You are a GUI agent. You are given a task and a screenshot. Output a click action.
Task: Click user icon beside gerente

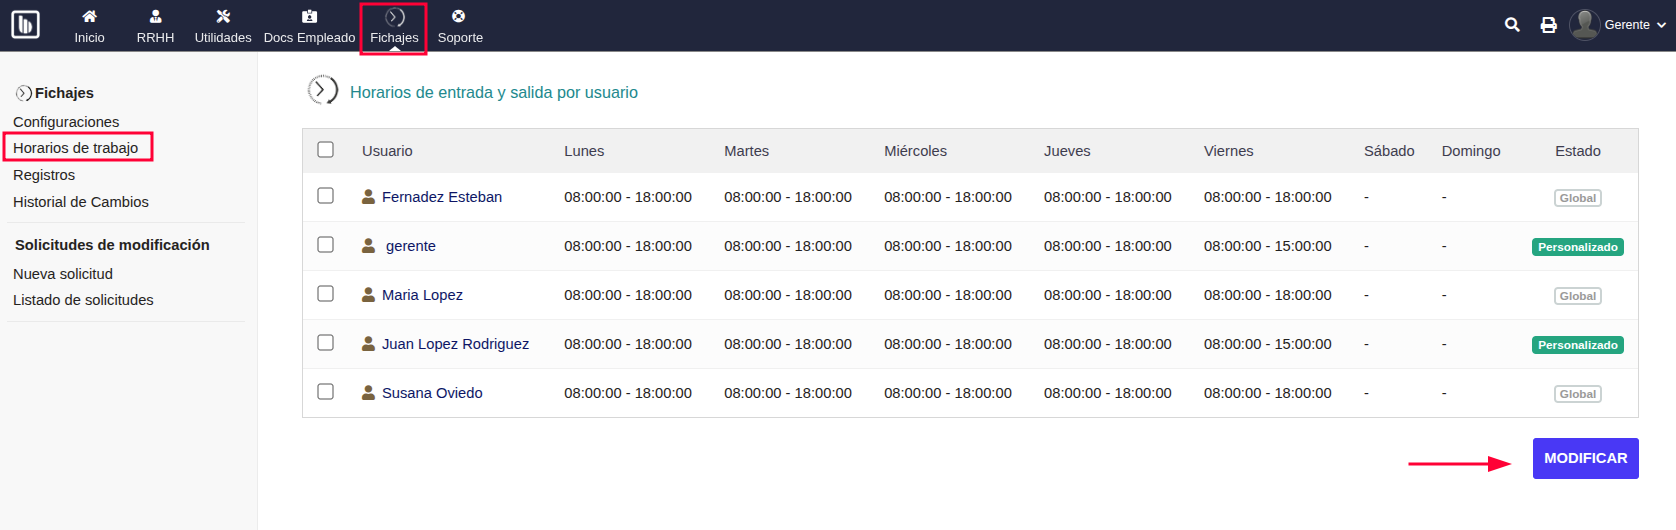[x=368, y=246]
